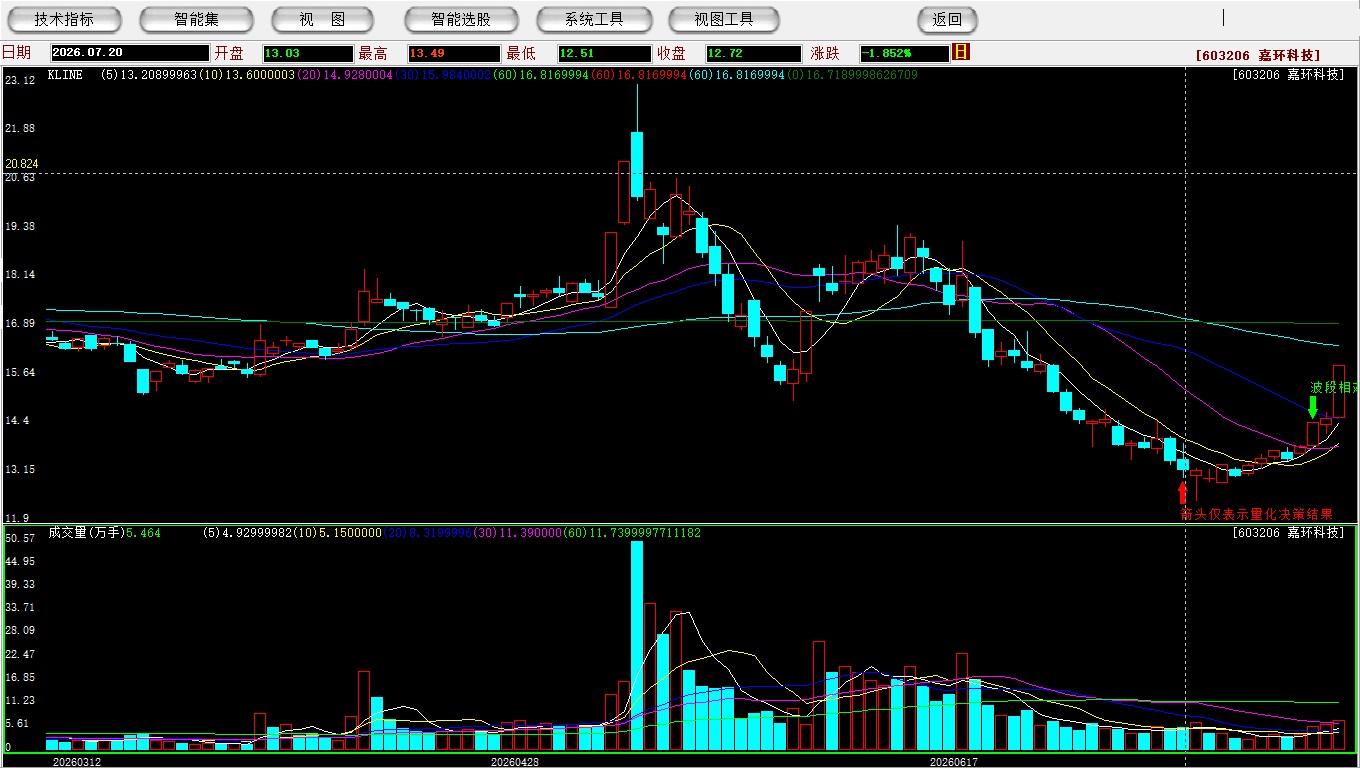Select the 涨跌 value -1.852%
1360x768 pixels.
(x=904, y=53)
